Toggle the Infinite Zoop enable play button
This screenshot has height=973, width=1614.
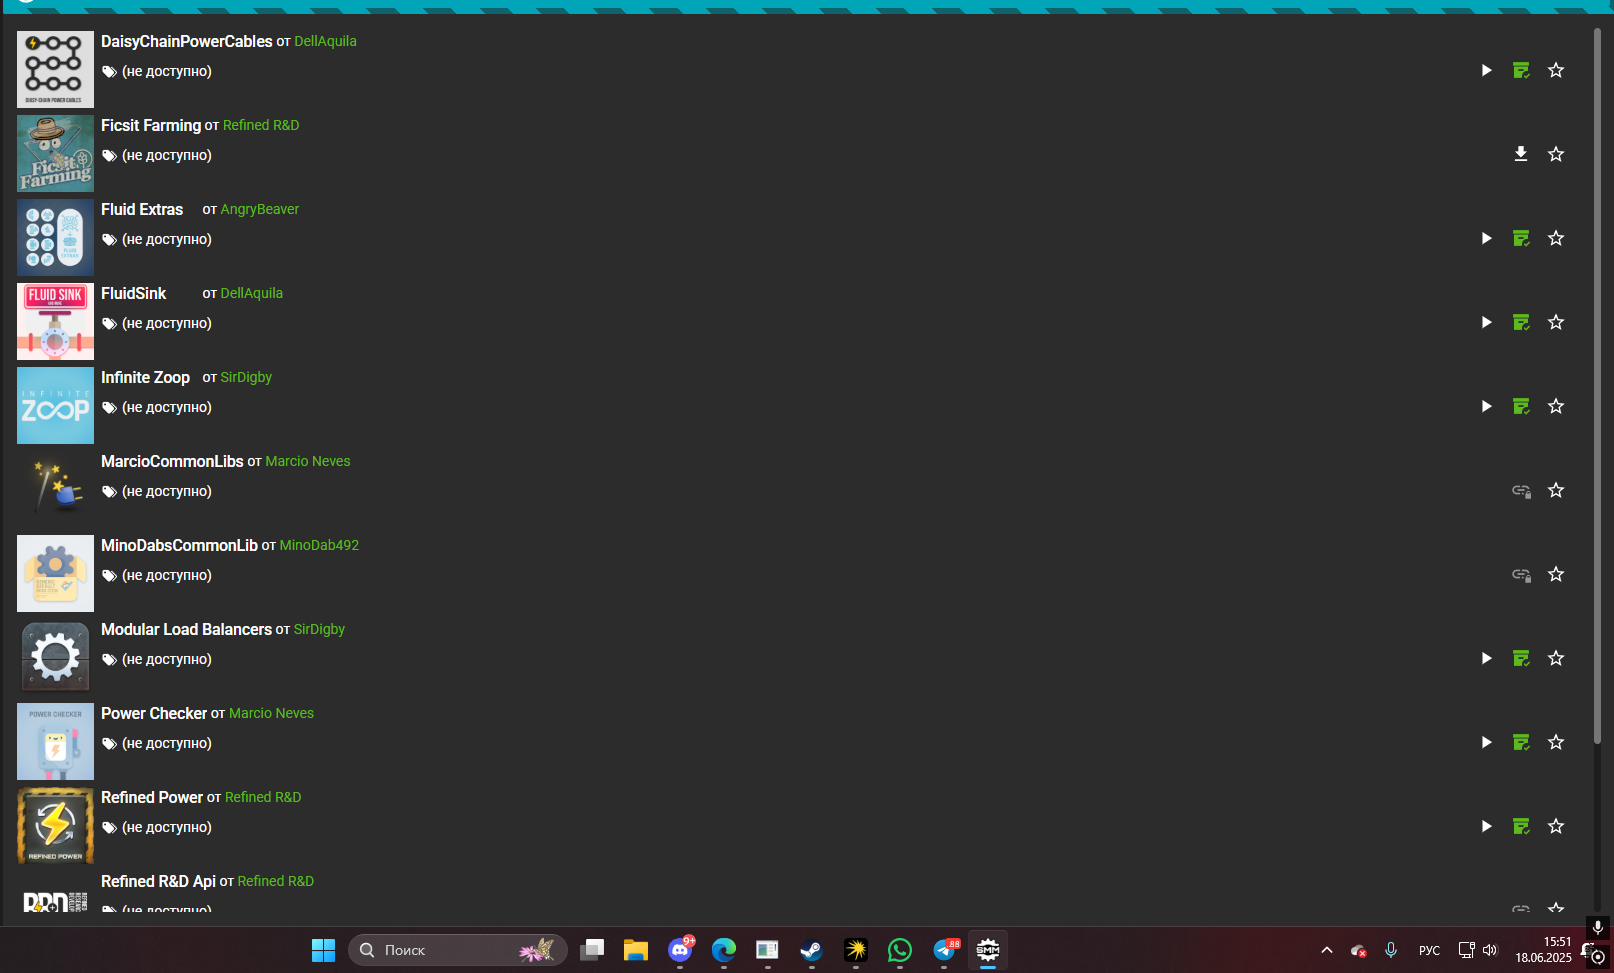coord(1486,406)
